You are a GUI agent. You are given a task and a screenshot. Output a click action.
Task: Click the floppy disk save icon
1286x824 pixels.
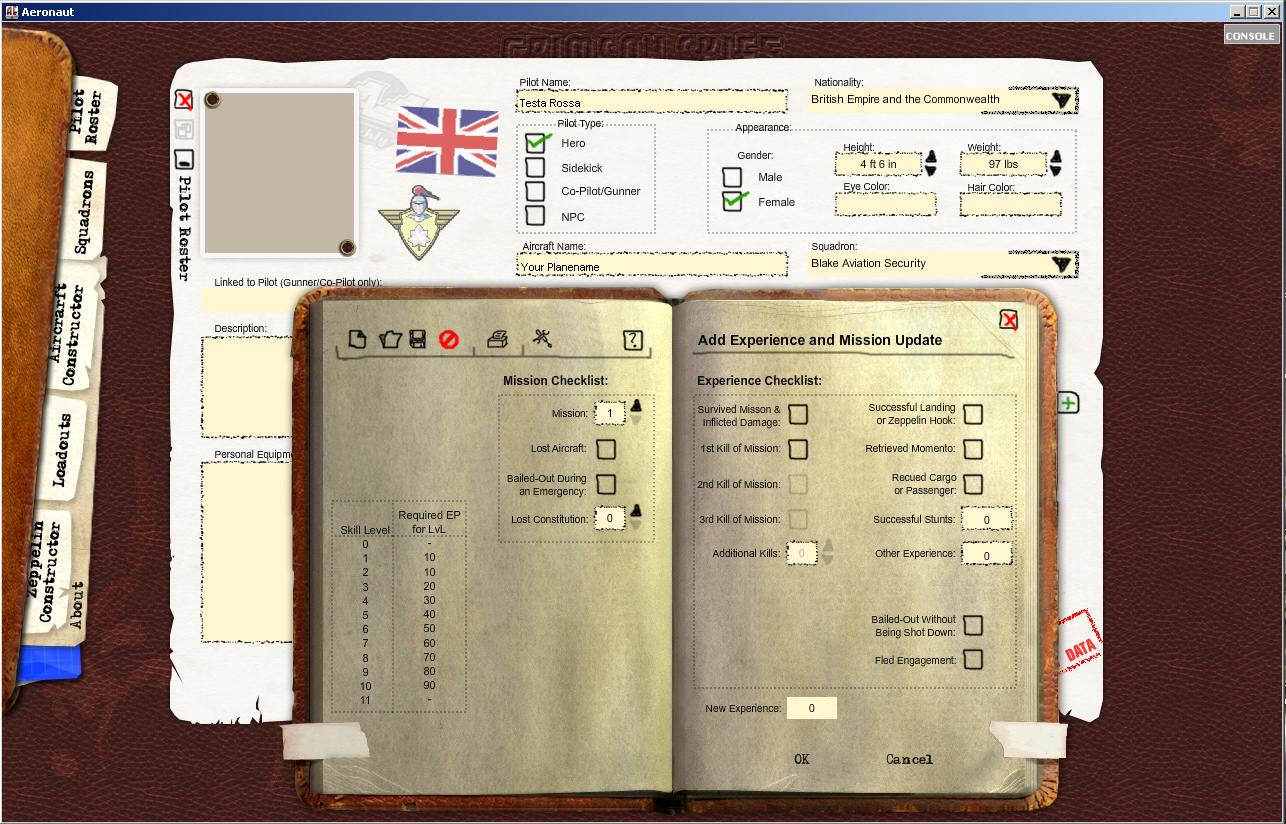(418, 340)
